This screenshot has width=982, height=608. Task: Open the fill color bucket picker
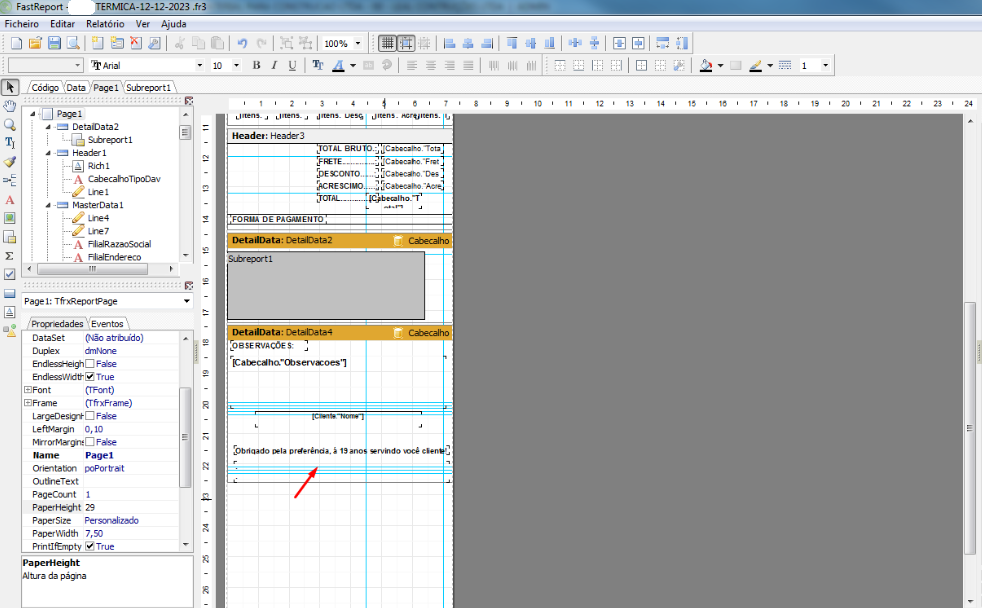pyautogui.click(x=706, y=65)
